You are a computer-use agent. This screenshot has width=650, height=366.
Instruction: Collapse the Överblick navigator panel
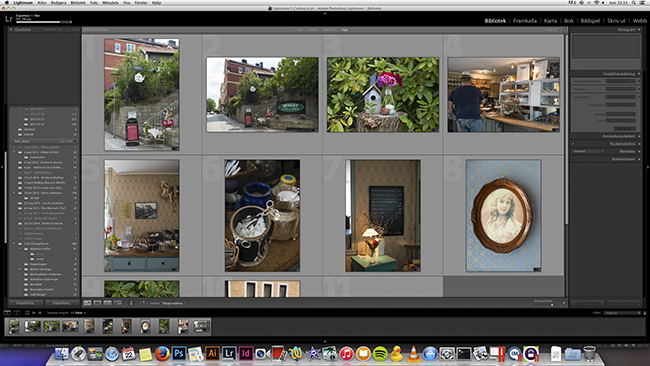click(x=11, y=30)
